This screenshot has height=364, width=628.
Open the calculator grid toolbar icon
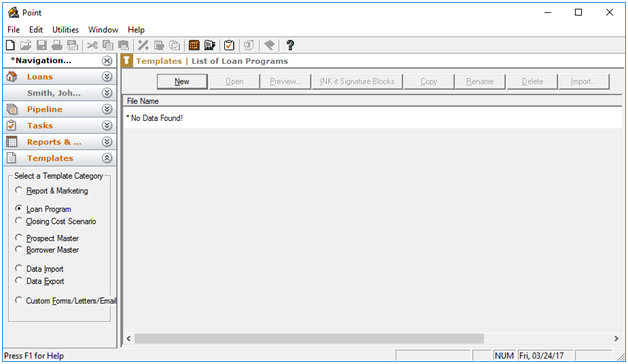pyautogui.click(x=194, y=45)
